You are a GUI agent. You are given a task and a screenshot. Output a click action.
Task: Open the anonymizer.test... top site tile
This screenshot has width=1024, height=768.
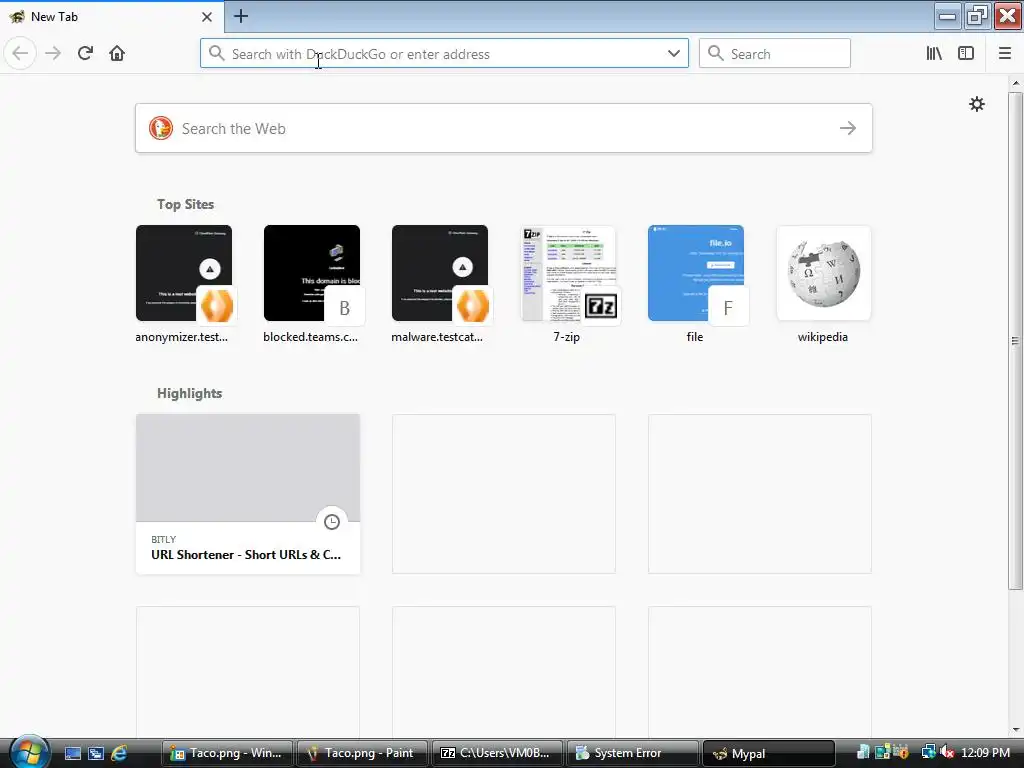[184, 284]
